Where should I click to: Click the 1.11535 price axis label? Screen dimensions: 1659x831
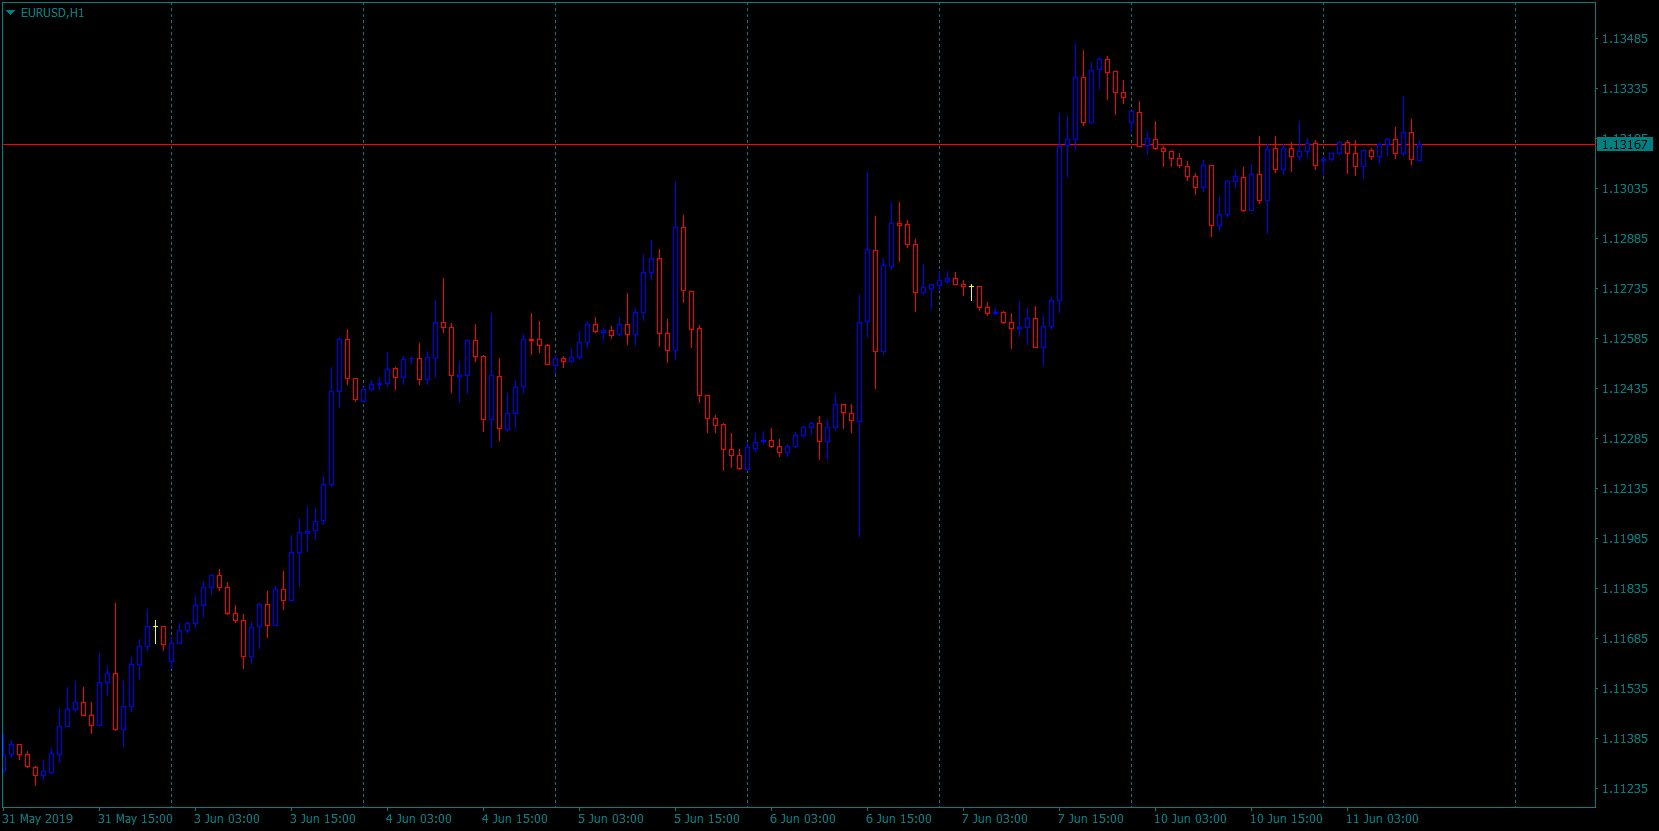coord(1625,689)
